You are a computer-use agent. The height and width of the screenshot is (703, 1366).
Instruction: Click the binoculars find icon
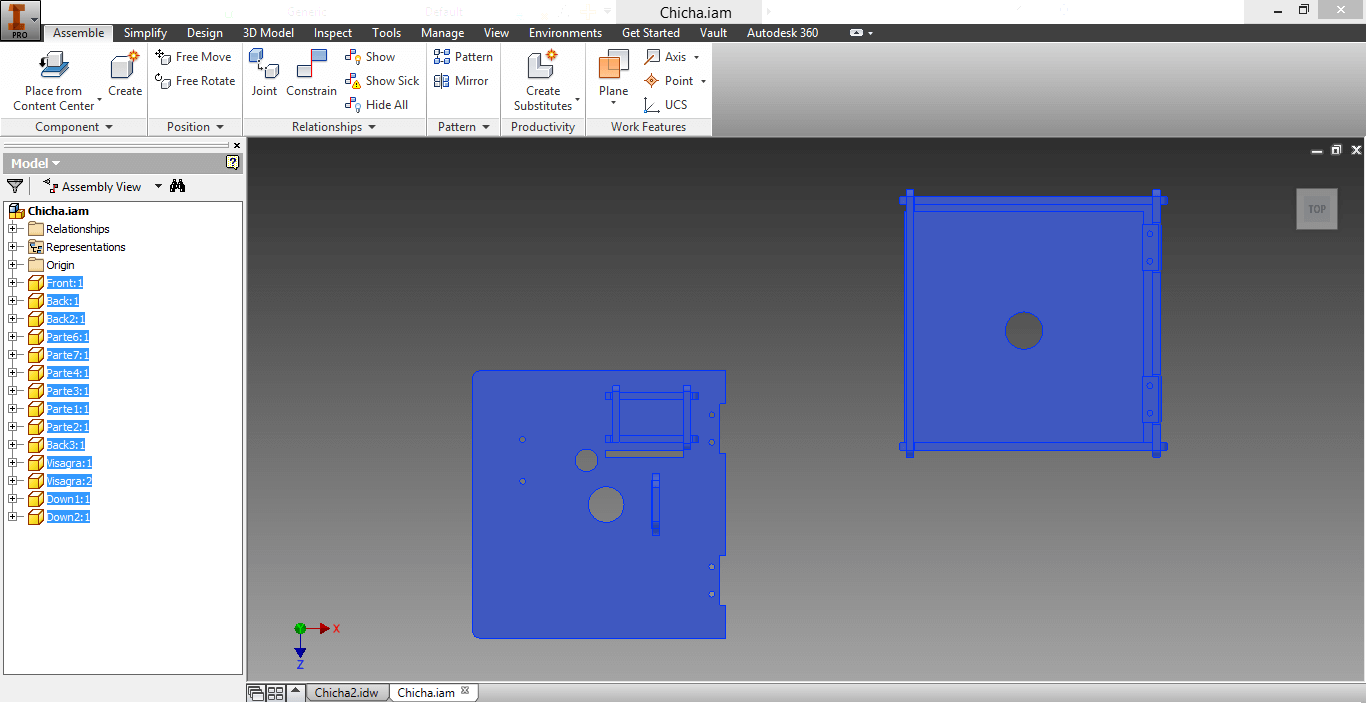pos(178,186)
